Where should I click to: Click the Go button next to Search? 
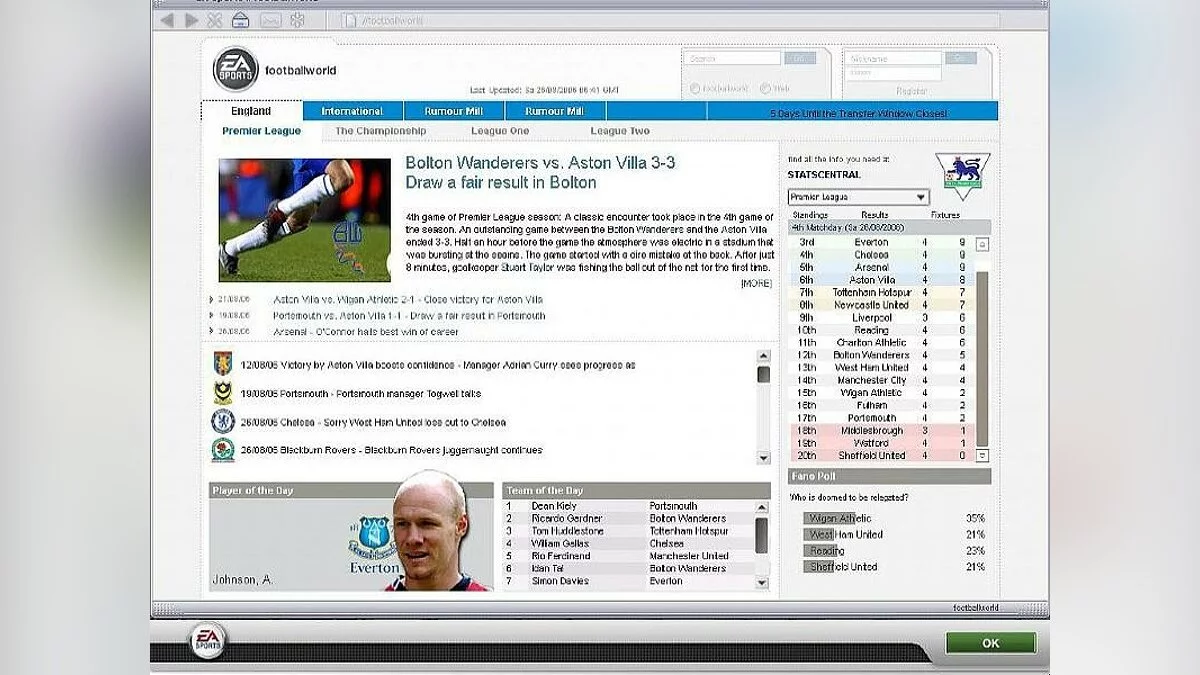800,58
